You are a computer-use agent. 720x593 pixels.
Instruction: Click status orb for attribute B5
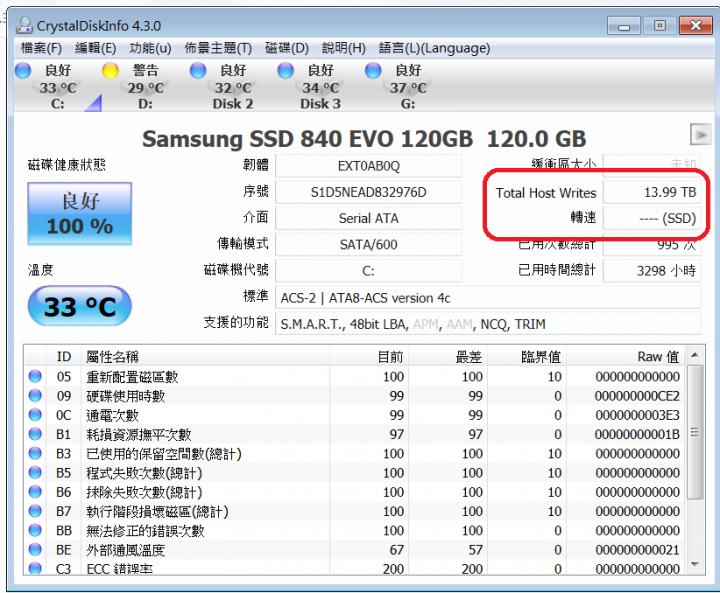click(x=35, y=473)
